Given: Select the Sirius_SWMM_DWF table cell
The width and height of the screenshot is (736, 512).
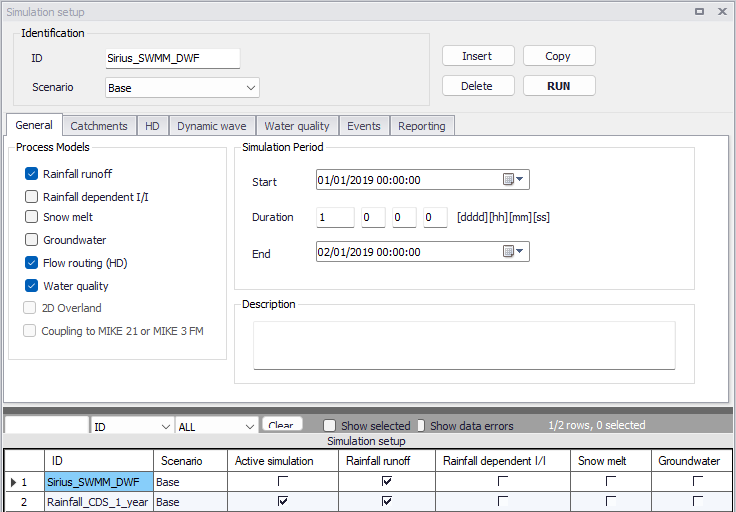Looking at the screenshot, I should click(99, 481).
